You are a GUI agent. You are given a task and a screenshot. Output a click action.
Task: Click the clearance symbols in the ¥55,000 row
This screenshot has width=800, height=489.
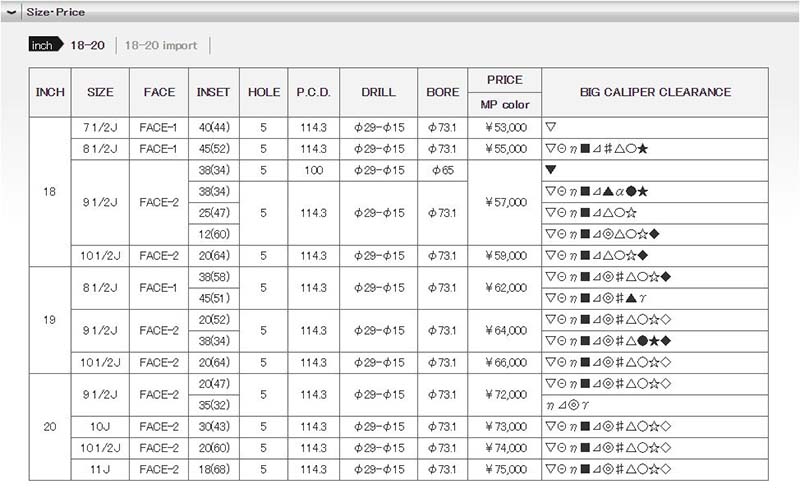tap(596, 149)
